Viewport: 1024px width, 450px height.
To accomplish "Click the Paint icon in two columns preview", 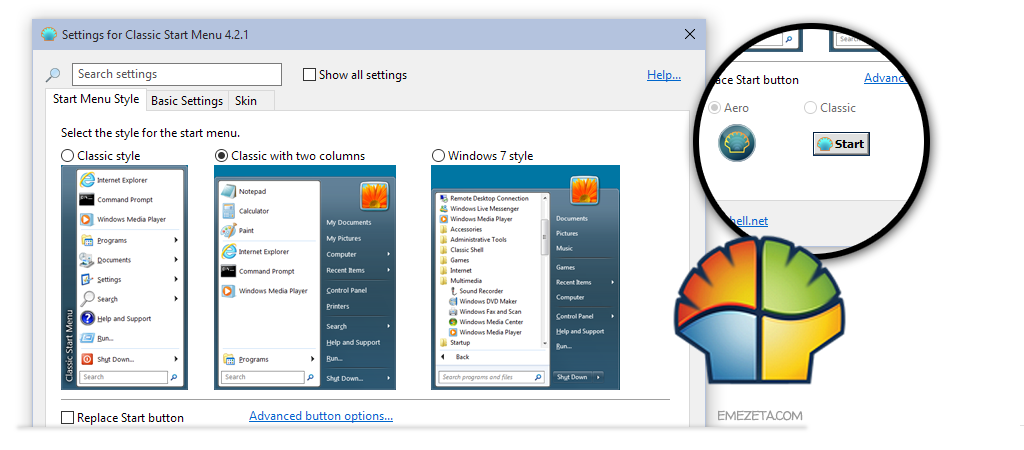I will click(228, 231).
